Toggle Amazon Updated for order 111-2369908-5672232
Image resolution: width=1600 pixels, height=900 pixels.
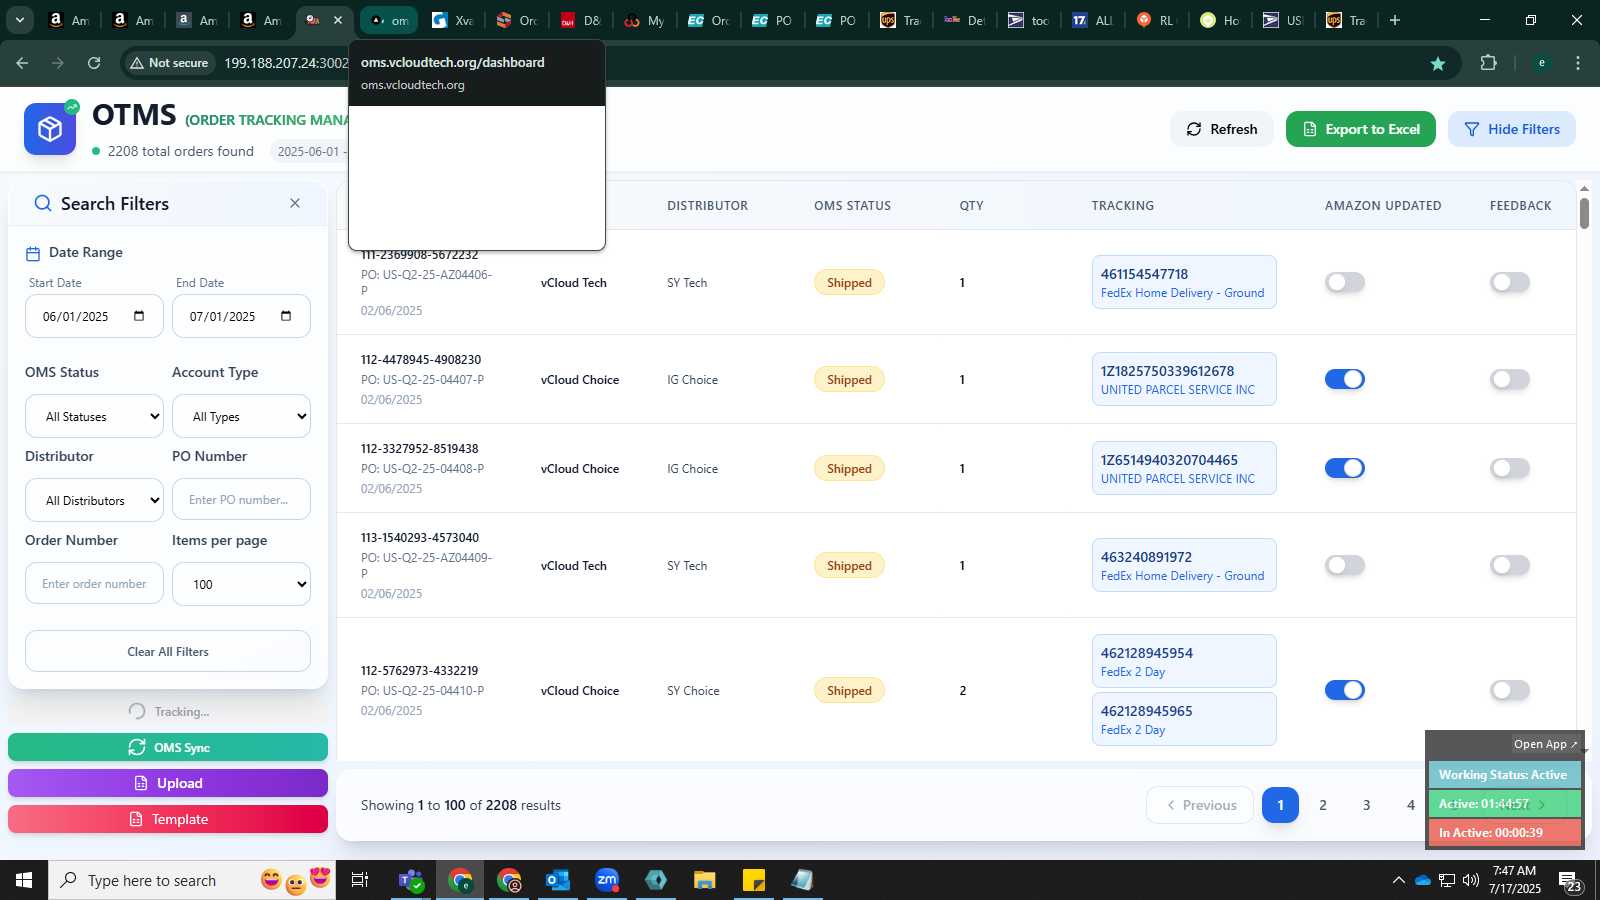point(1345,282)
